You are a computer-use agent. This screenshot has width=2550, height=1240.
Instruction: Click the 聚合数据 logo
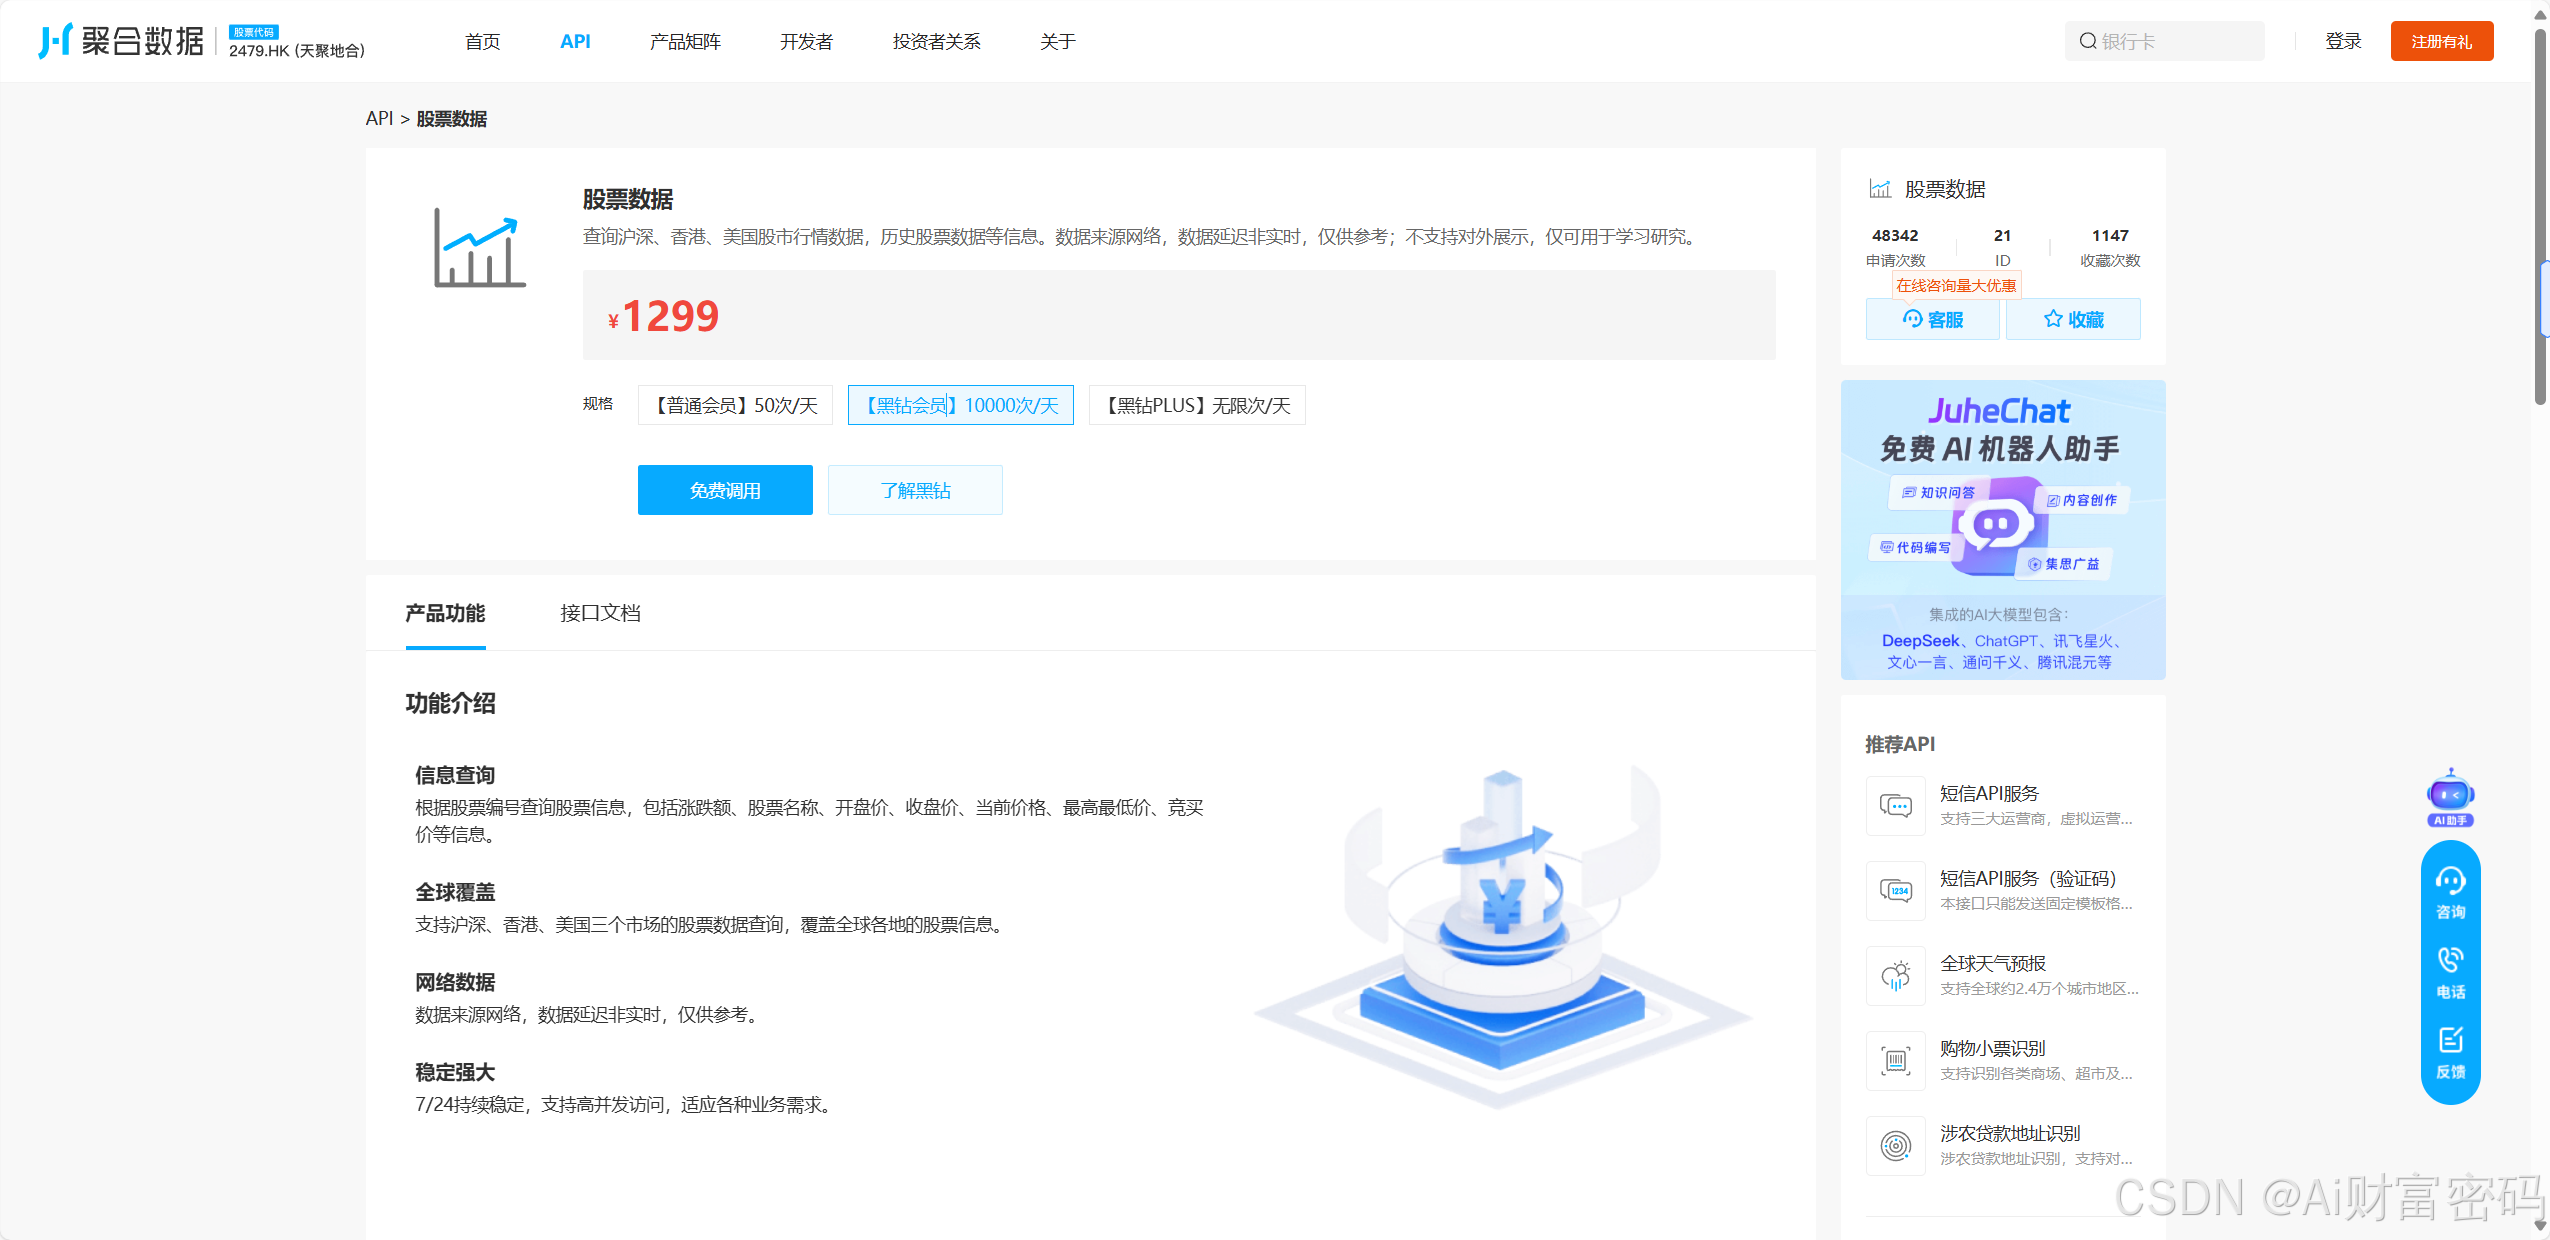121,41
